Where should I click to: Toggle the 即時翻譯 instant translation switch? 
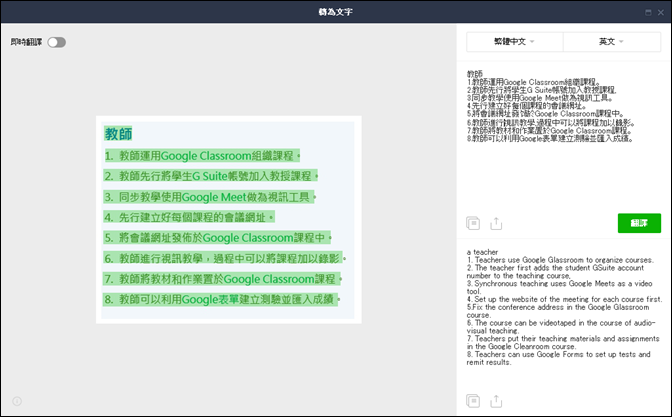click(57, 42)
